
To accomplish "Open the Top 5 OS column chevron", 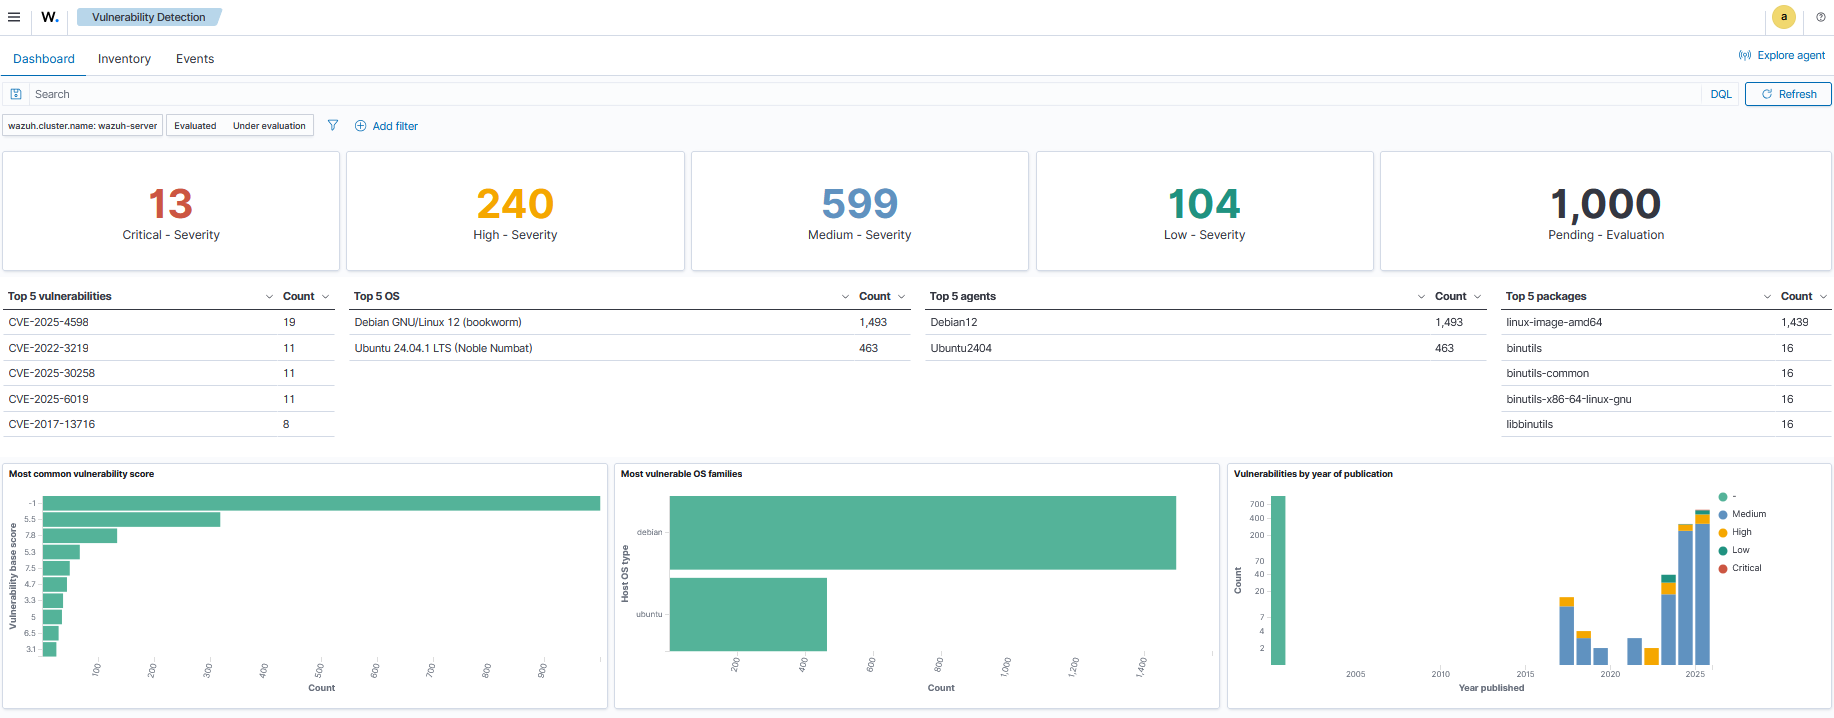I will [846, 297].
